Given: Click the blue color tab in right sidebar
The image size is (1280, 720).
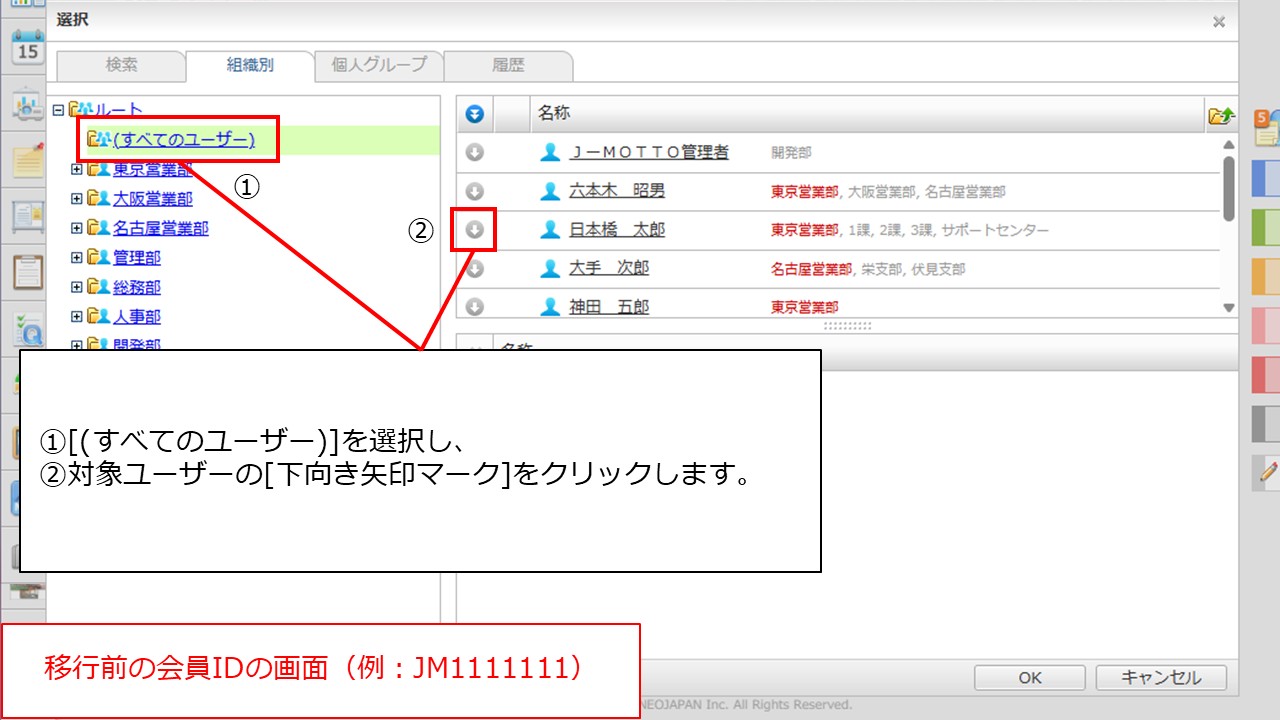Looking at the screenshot, I should pos(1266,179).
